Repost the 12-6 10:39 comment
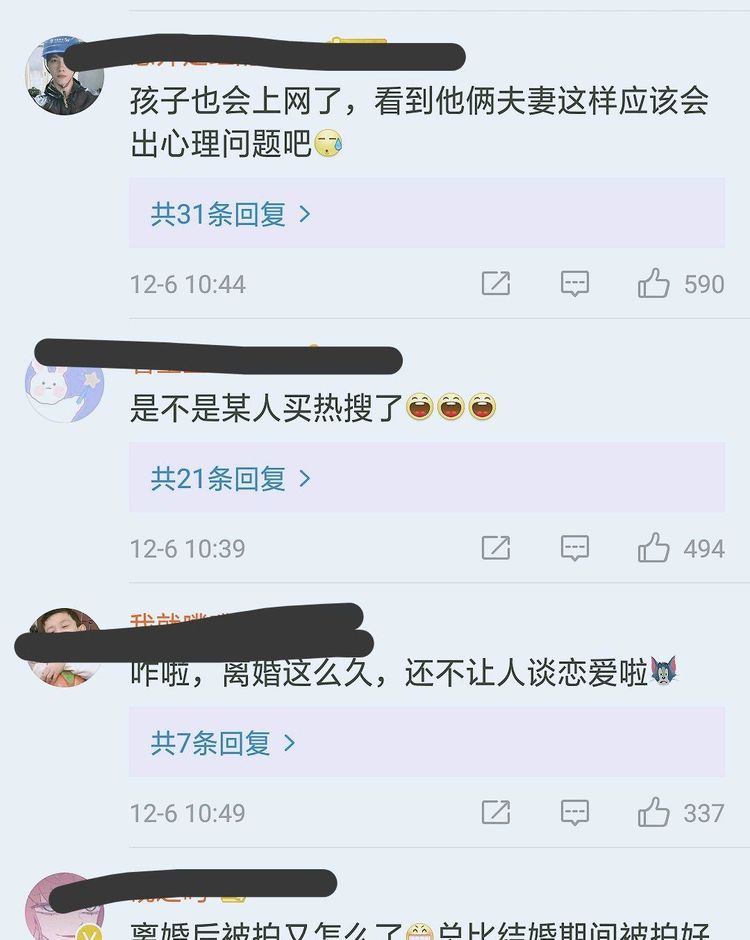750x940 pixels. [496, 548]
